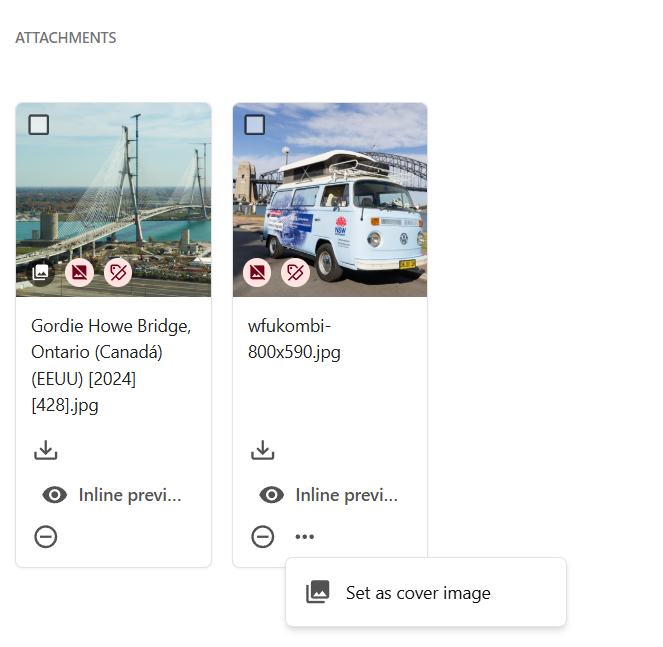
Task: Download the wfukombi-800x590.jpg attachment
Action: click(x=263, y=450)
